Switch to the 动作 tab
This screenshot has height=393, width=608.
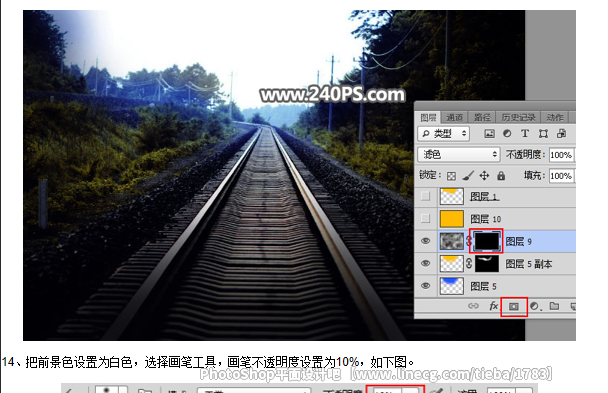coord(554,117)
